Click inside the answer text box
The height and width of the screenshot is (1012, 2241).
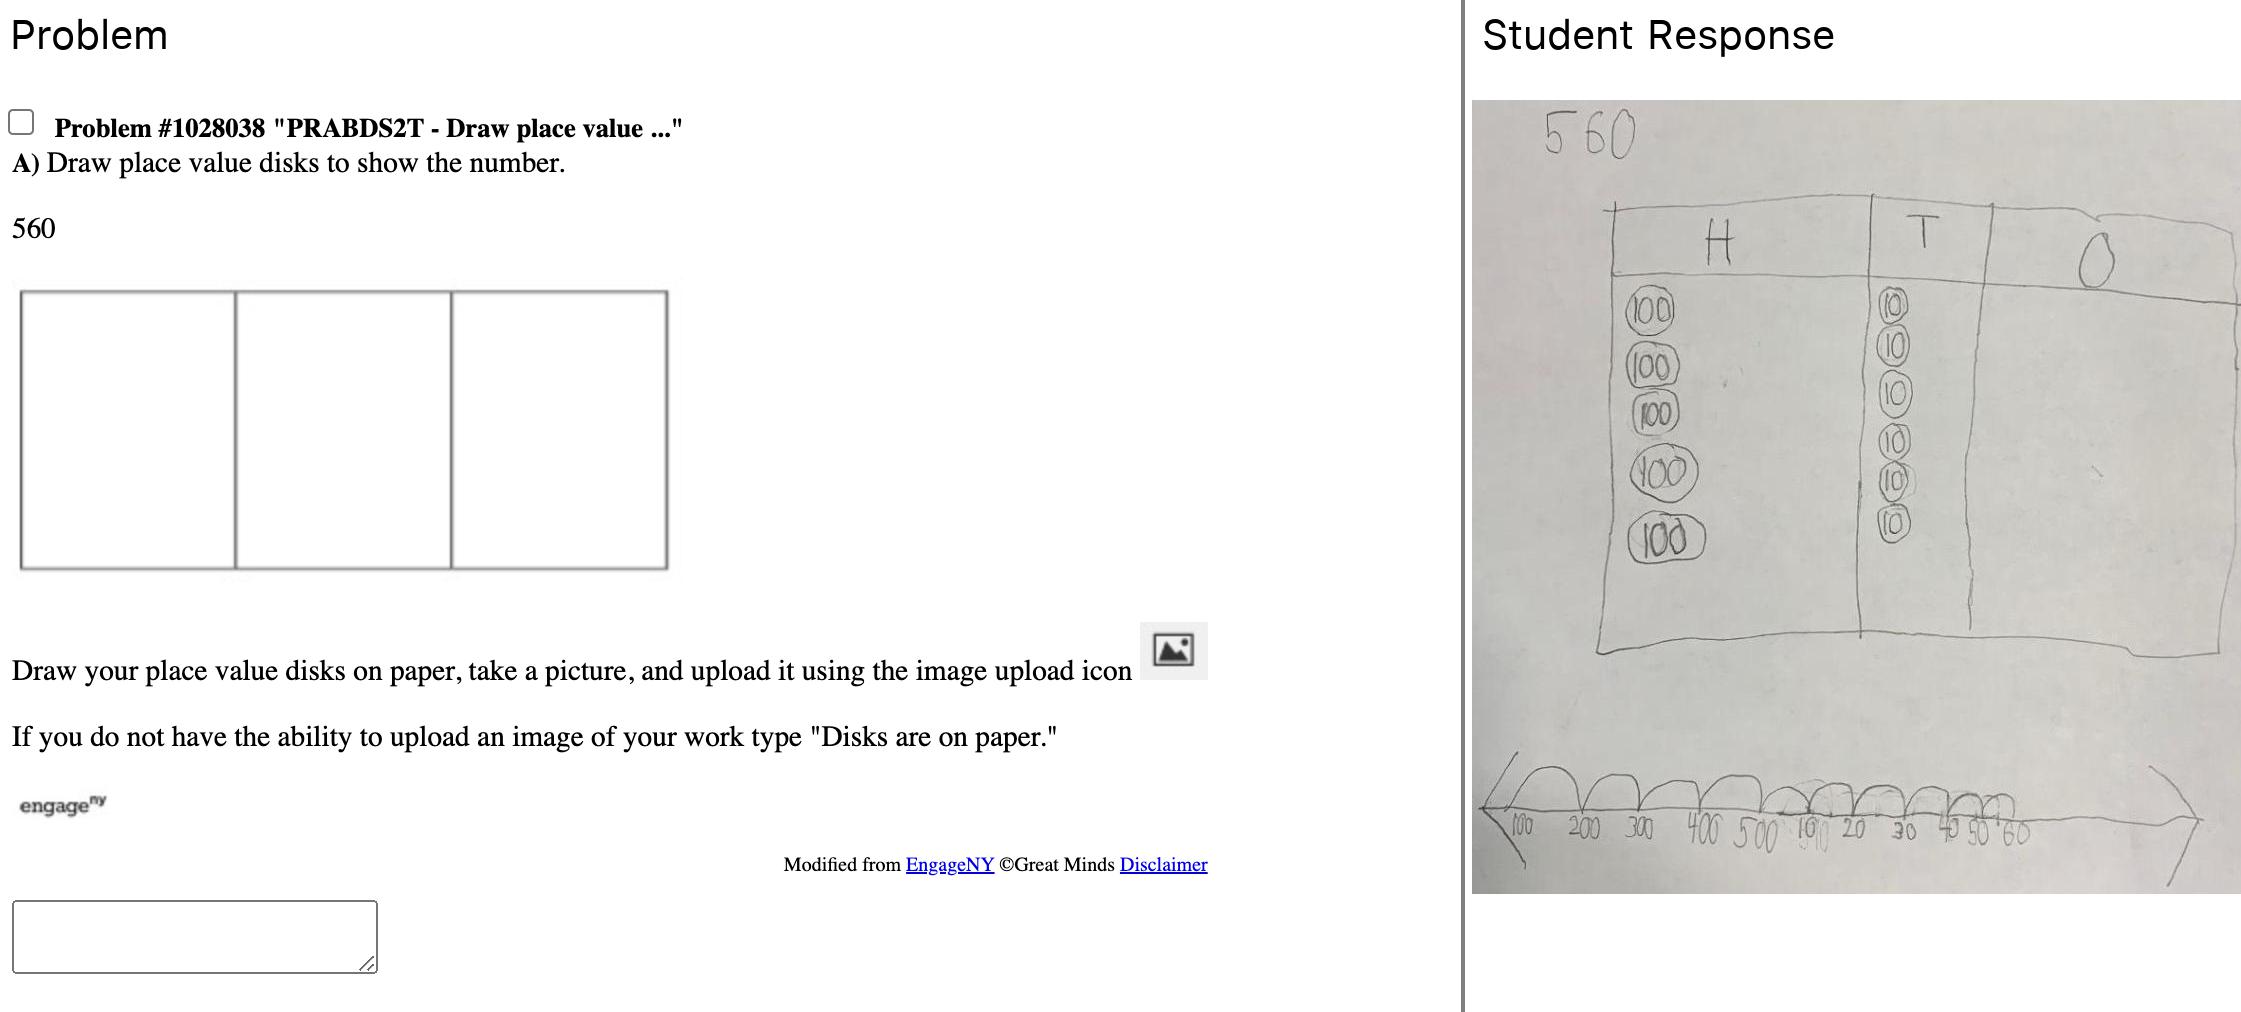coord(195,937)
